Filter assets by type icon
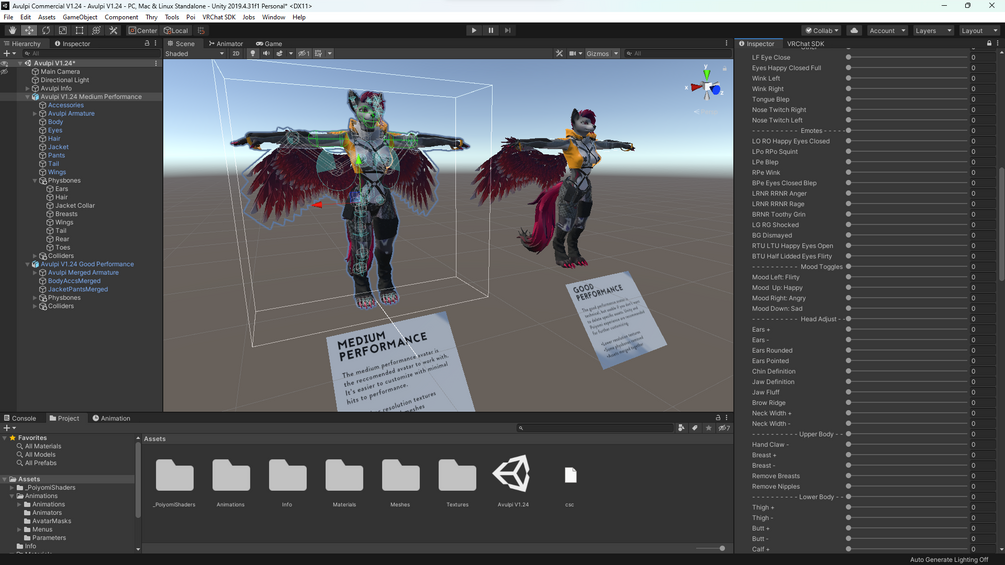 coord(681,428)
